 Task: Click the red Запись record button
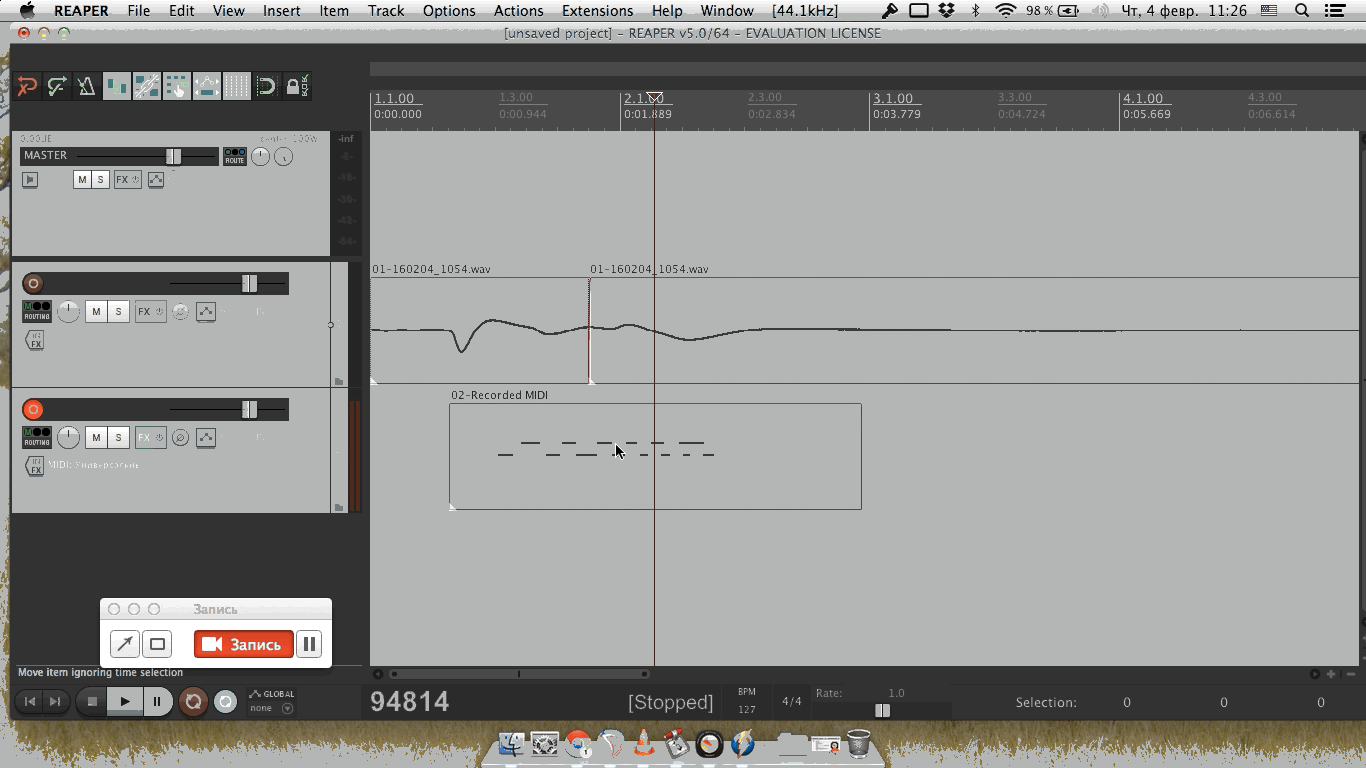(244, 644)
